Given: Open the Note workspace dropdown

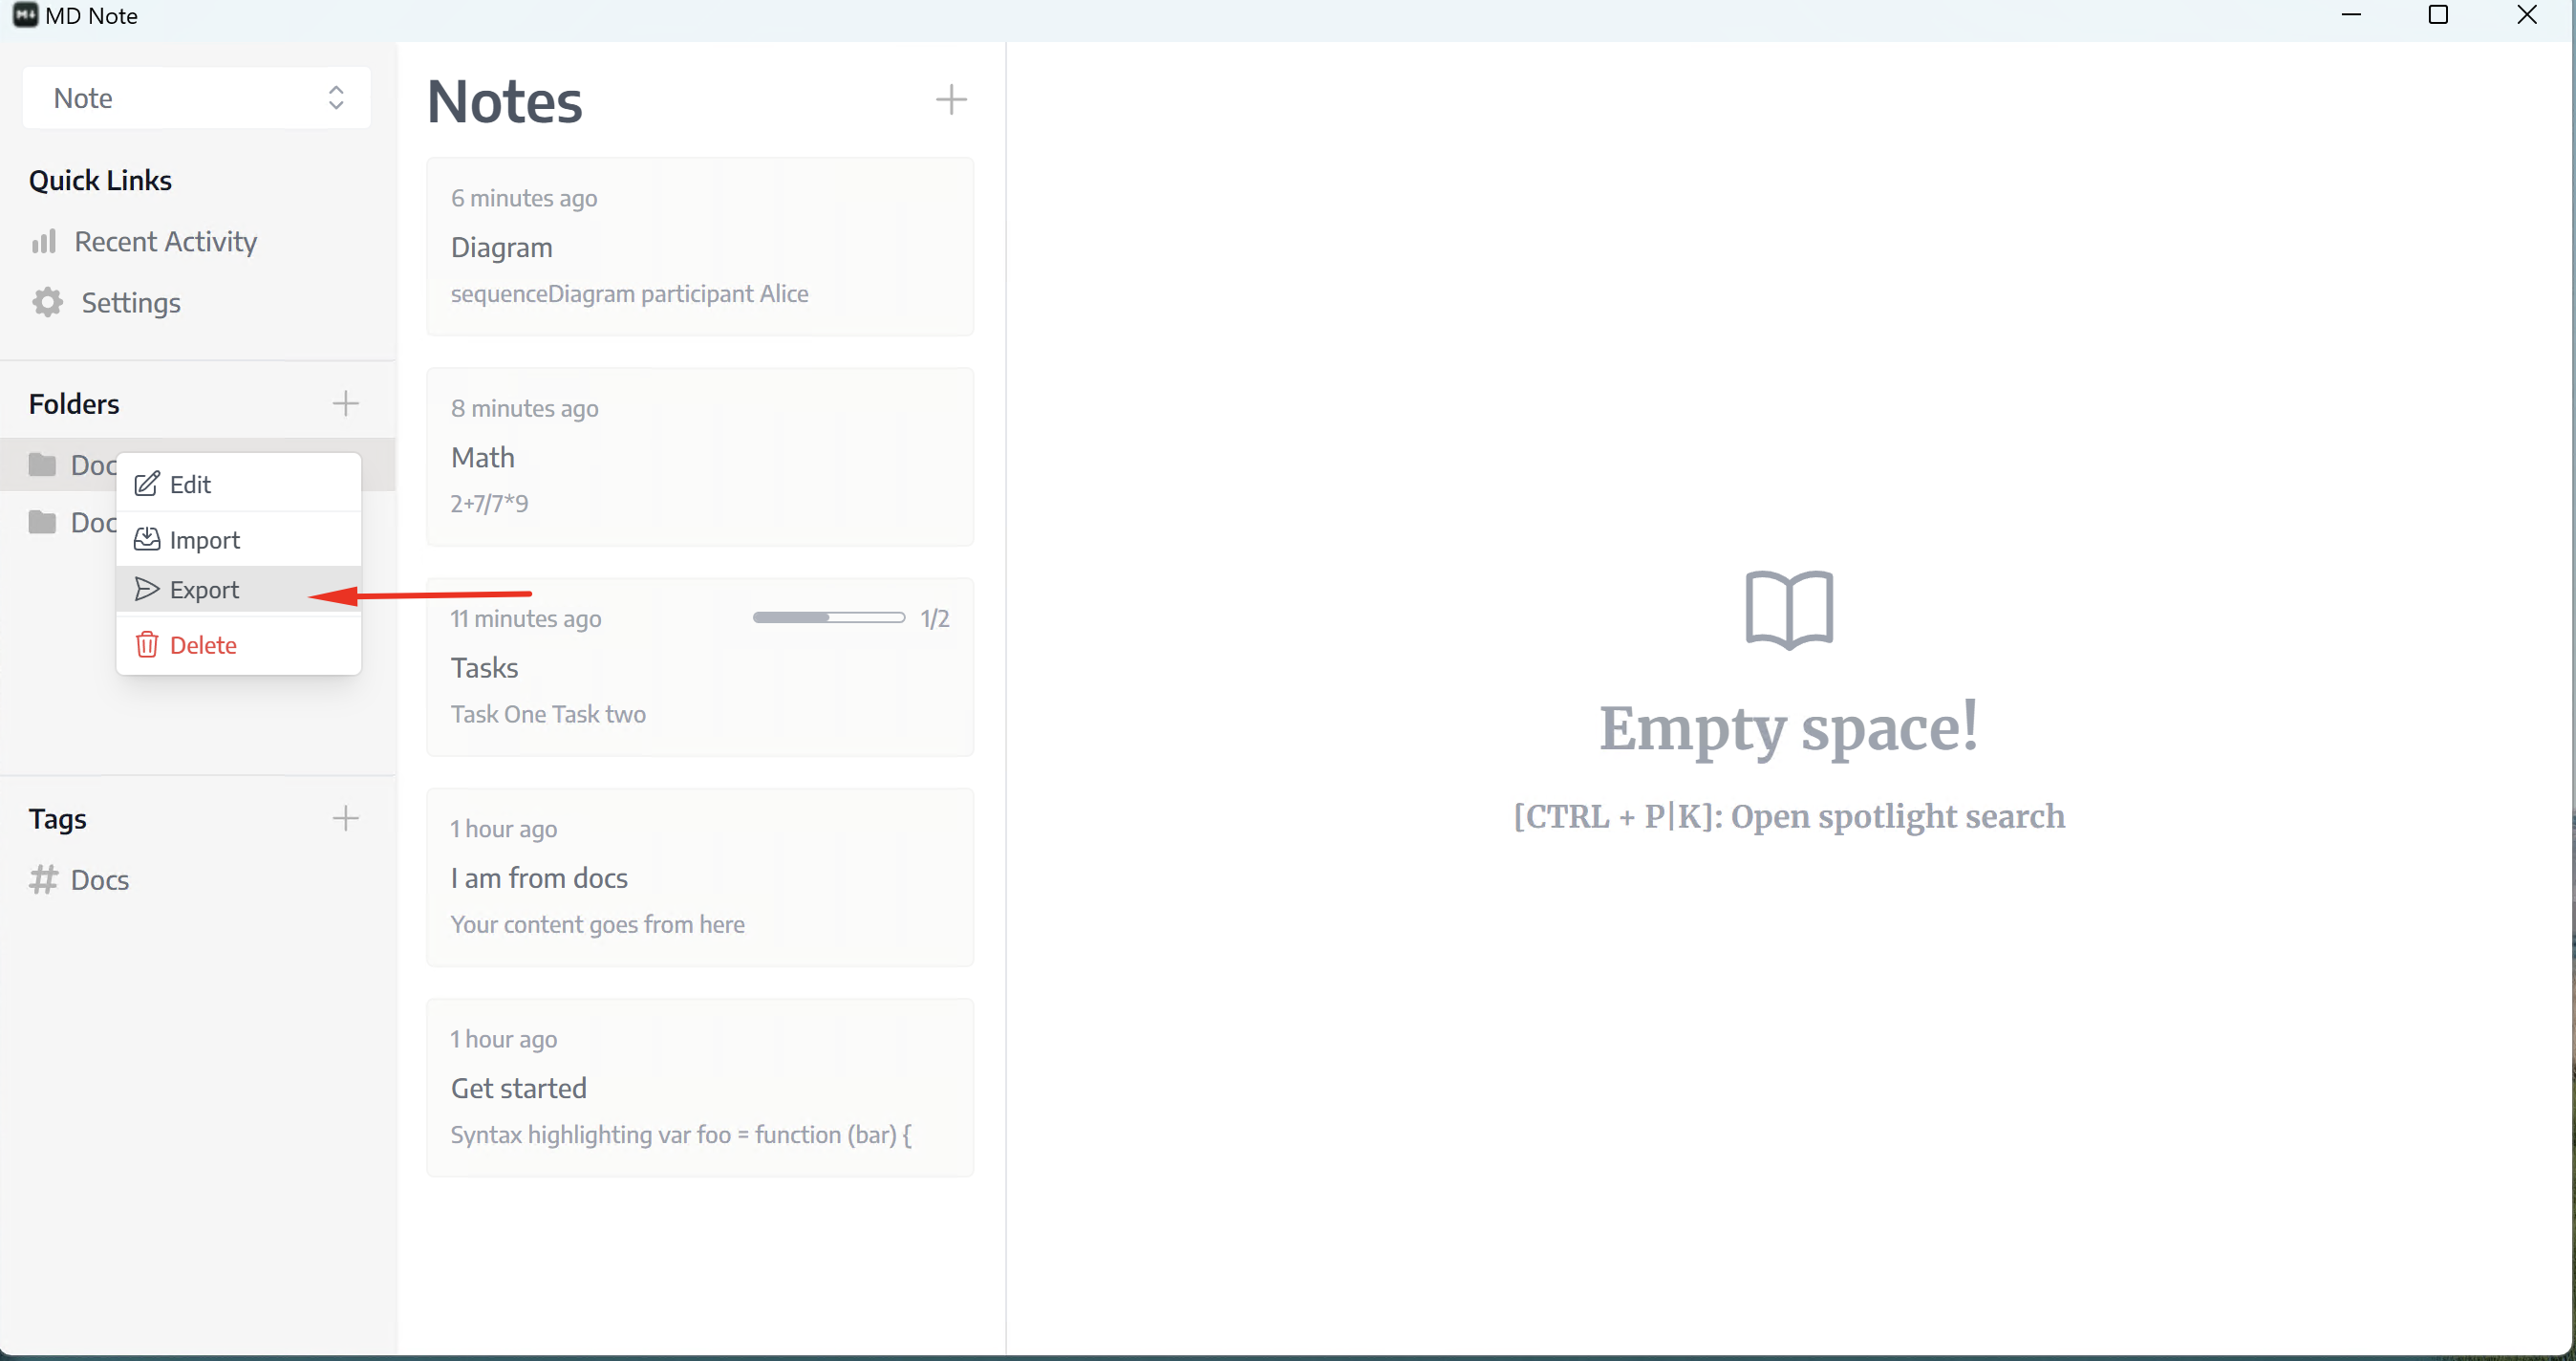Looking at the screenshot, I should (x=196, y=98).
